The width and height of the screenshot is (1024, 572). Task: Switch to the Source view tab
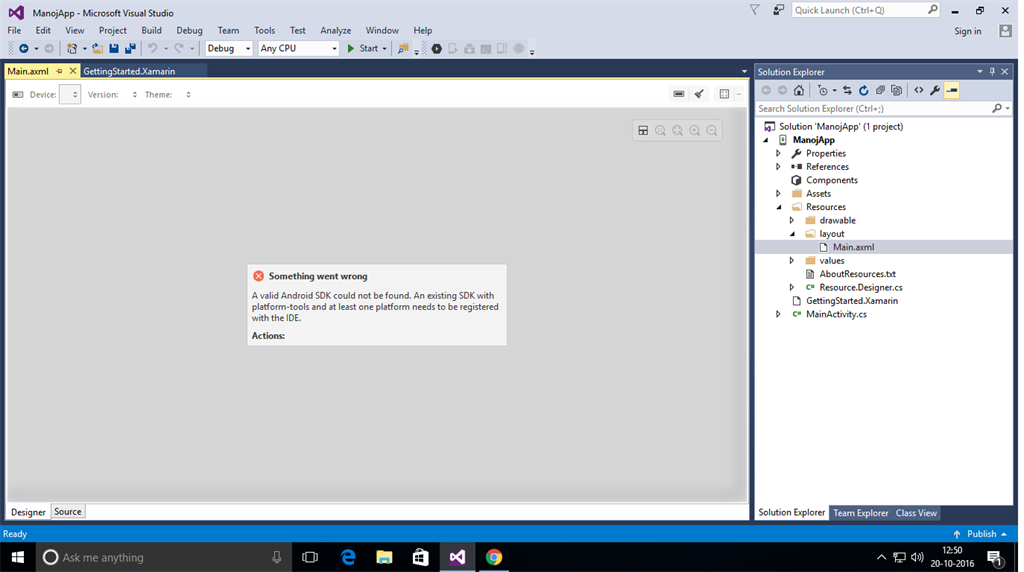pos(68,511)
